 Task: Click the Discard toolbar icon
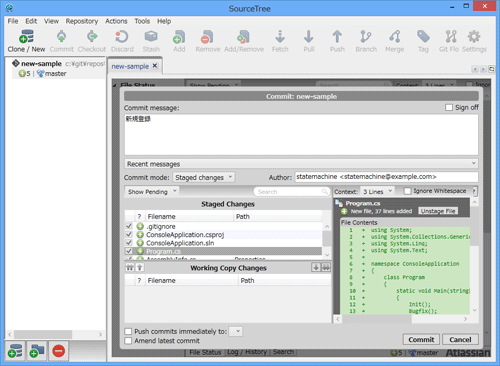122,41
